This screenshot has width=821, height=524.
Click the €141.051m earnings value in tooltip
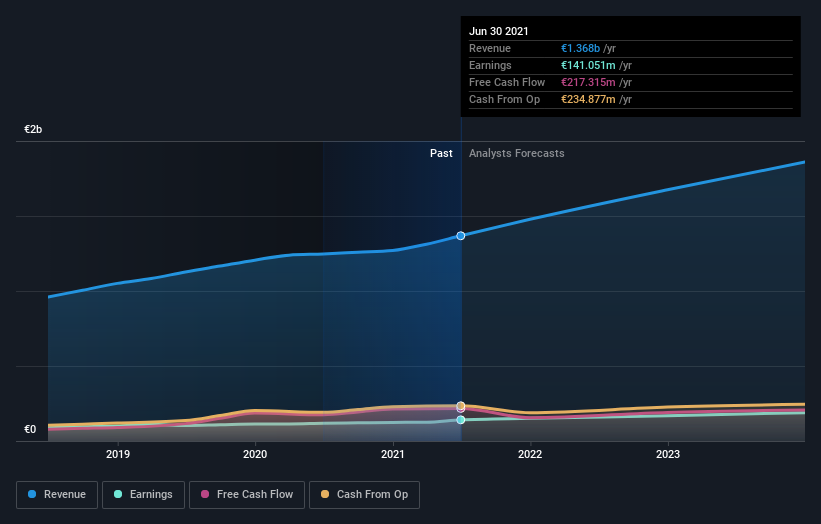pyautogui.click(x=588, y=65)
